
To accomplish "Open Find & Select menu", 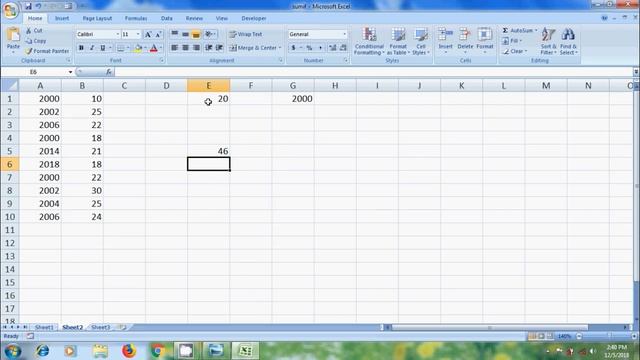I will coord(568,41).
